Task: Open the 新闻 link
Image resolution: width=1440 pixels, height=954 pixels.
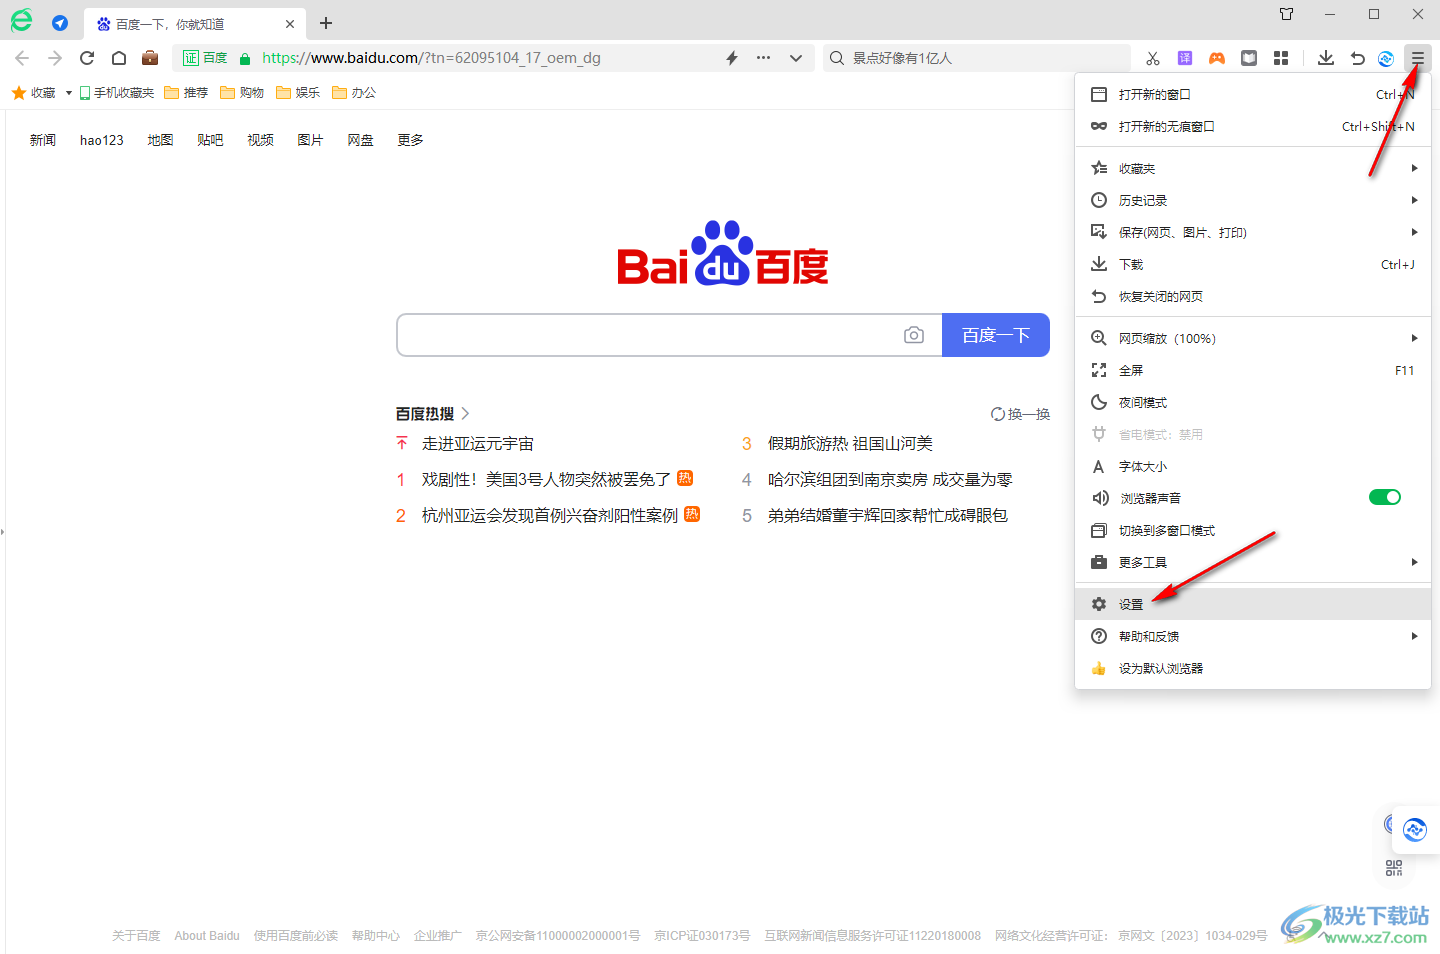Action: 43,140
